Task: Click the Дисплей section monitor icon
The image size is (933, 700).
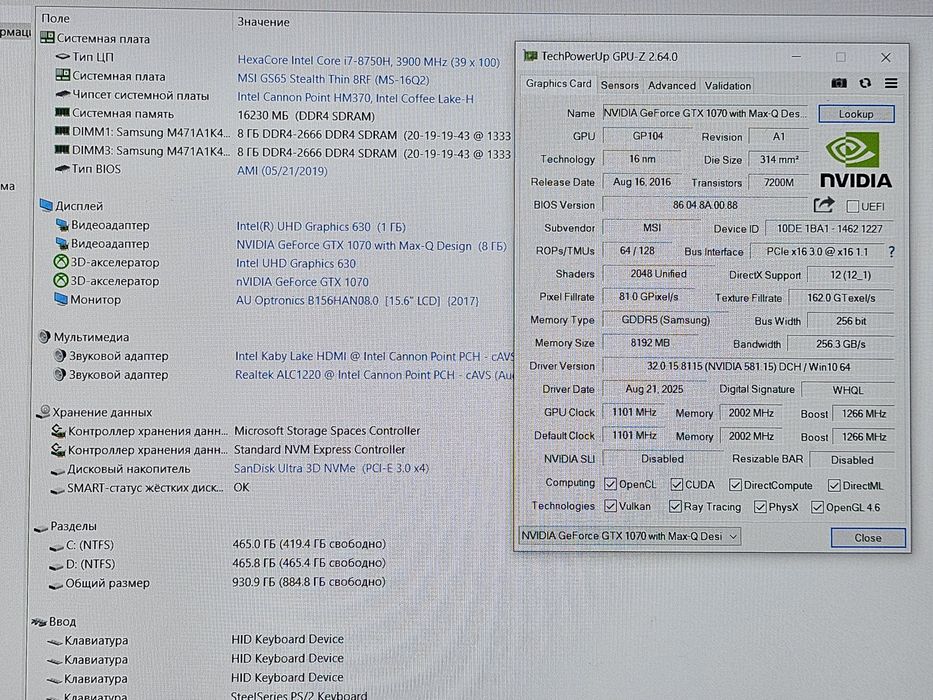Action: click(x=46, y=205)
